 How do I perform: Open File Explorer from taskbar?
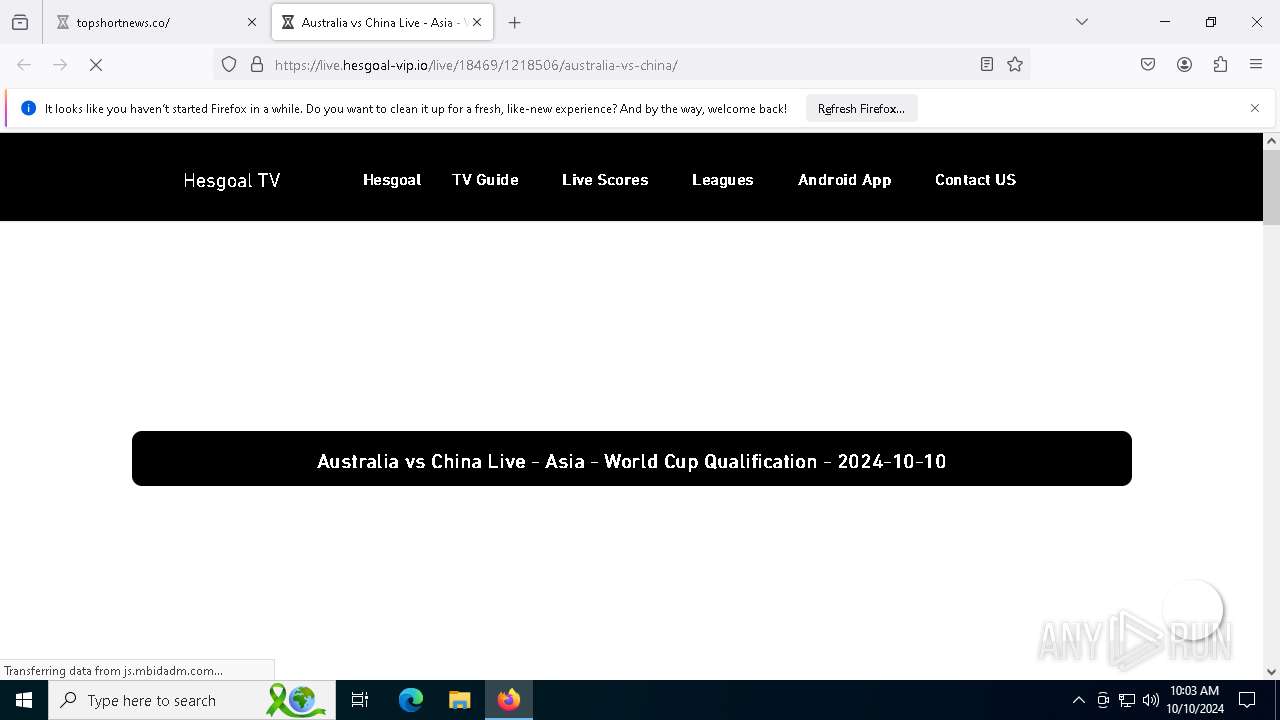(459, 700)
